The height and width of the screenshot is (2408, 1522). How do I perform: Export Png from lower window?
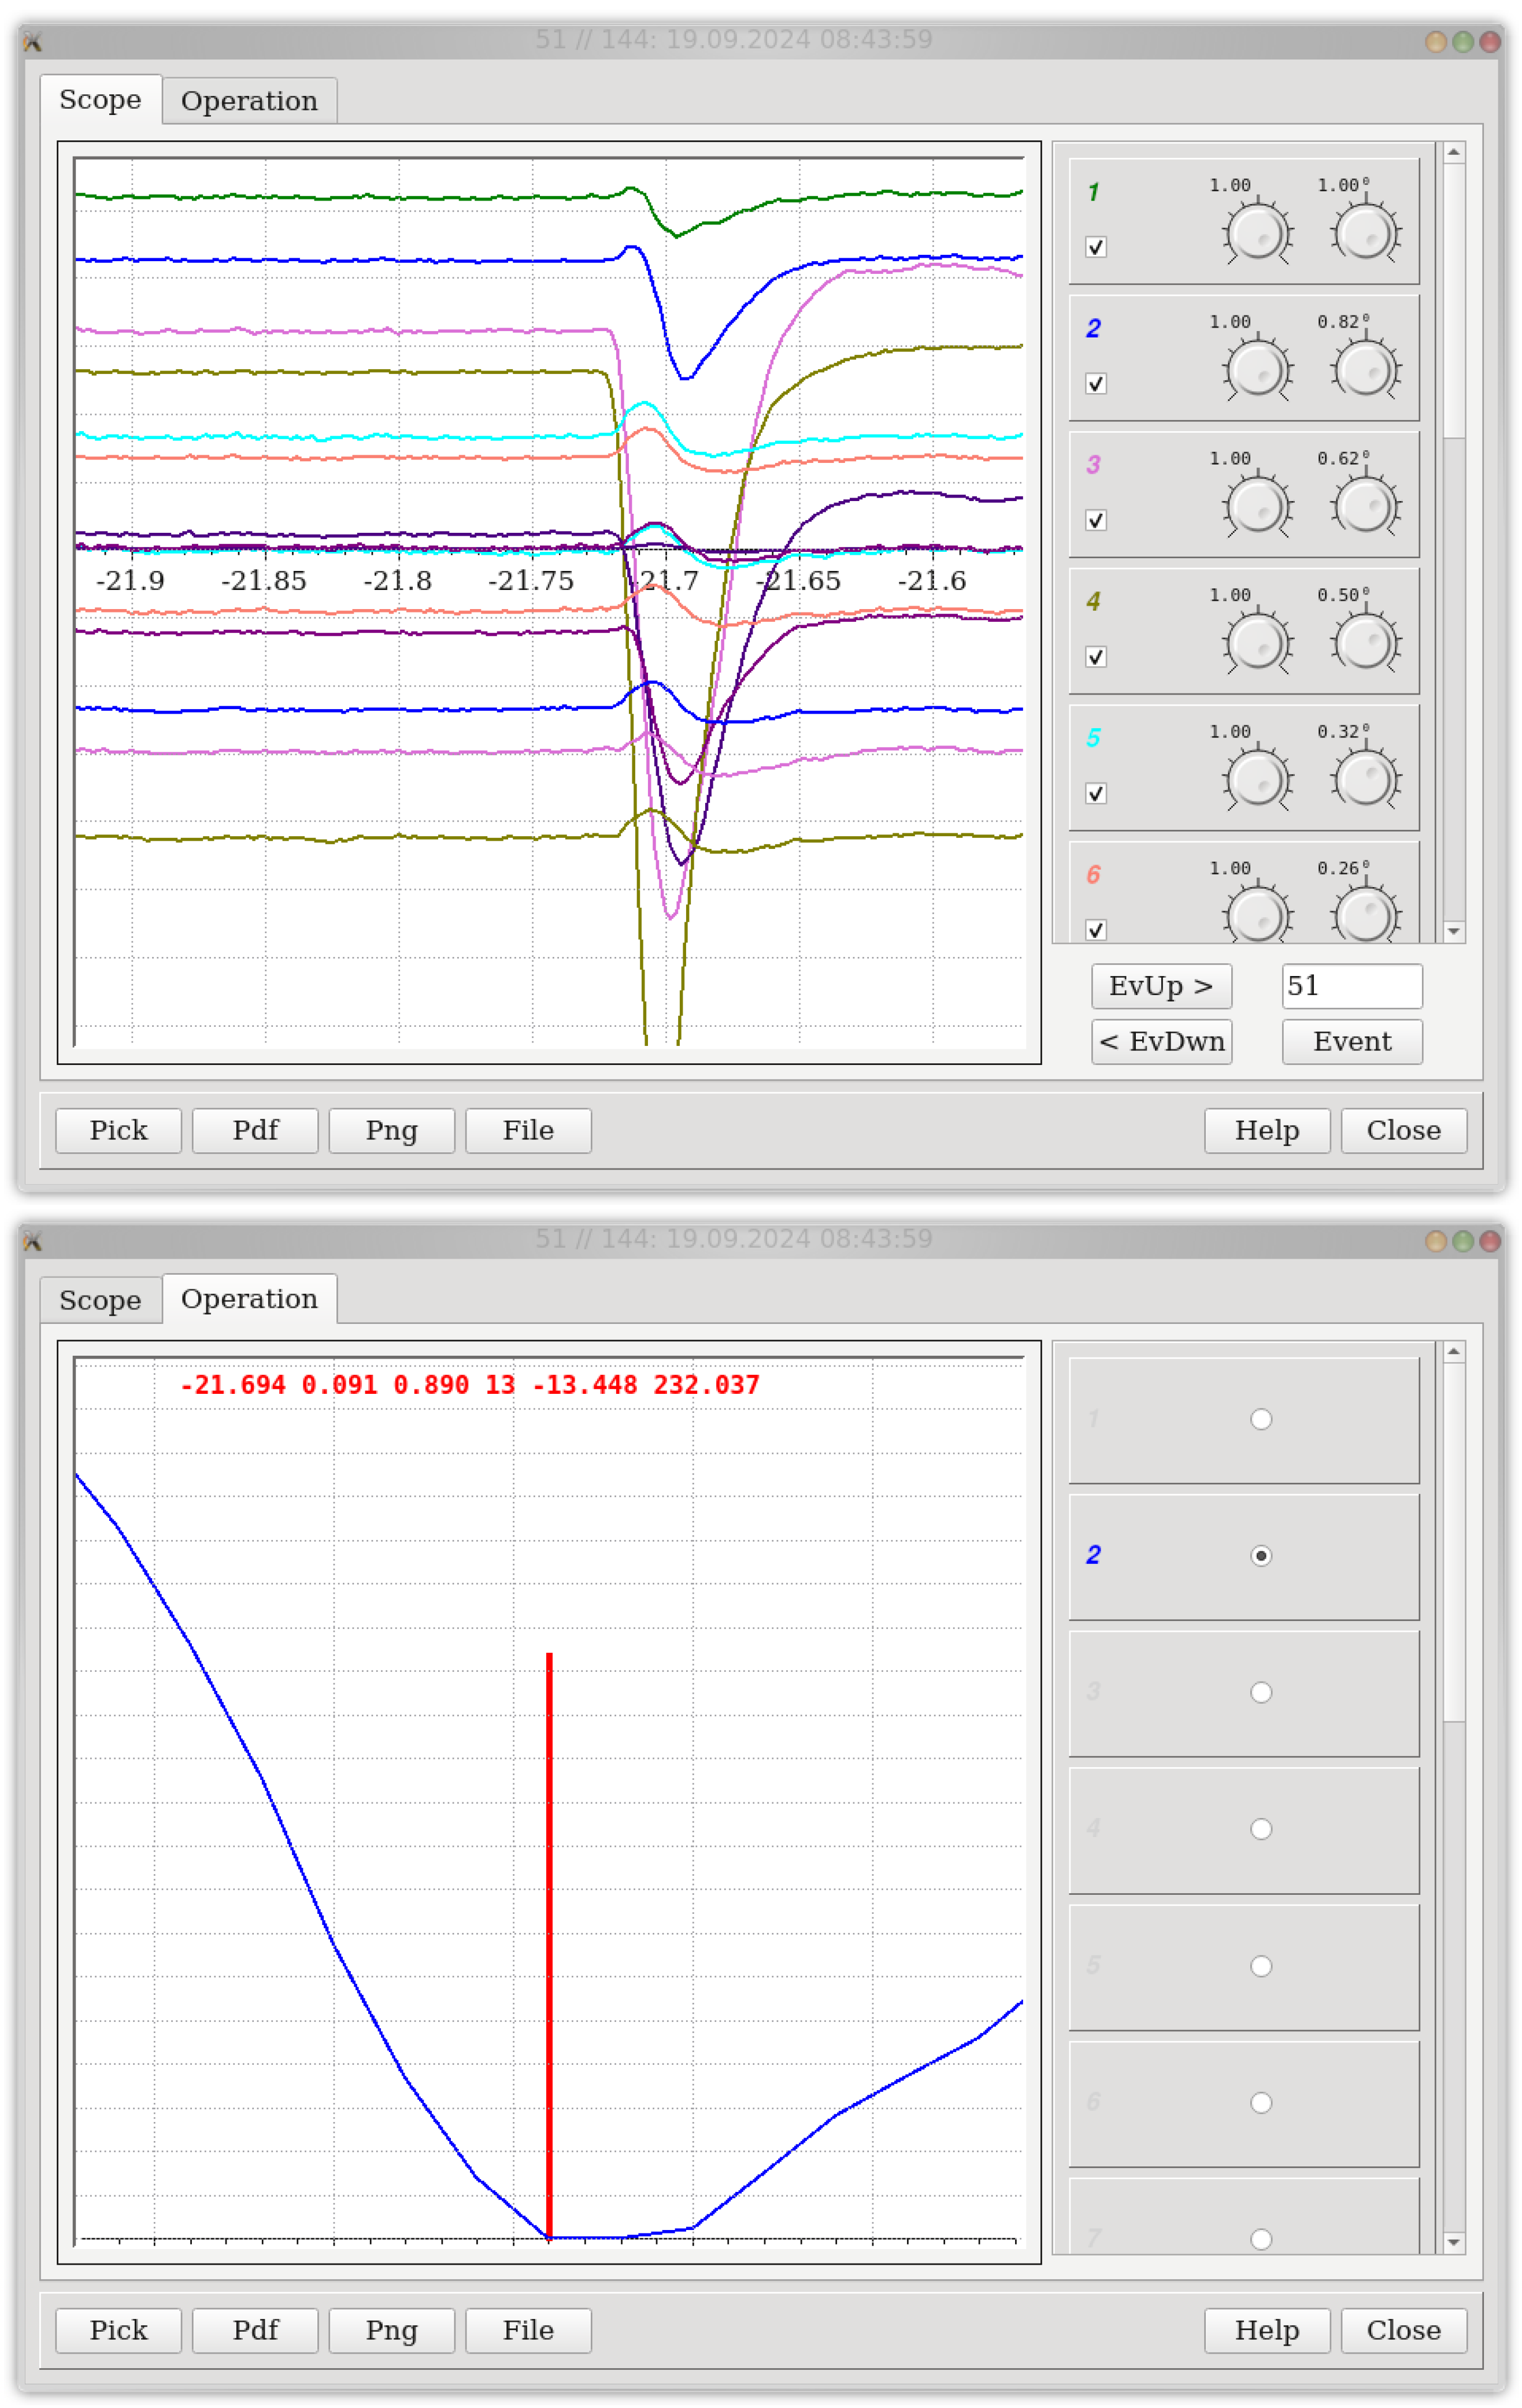coord(392,2330)
